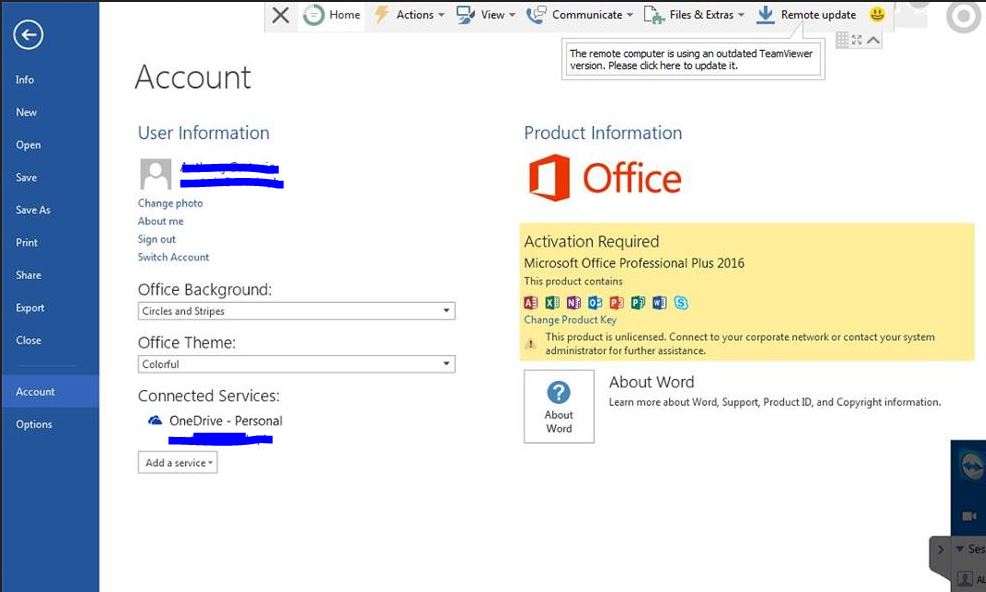Image resolution: width=986 pixels, height=592 pixels.
Task: Click the grid icon under the toolbar
Action: point(842,40)
